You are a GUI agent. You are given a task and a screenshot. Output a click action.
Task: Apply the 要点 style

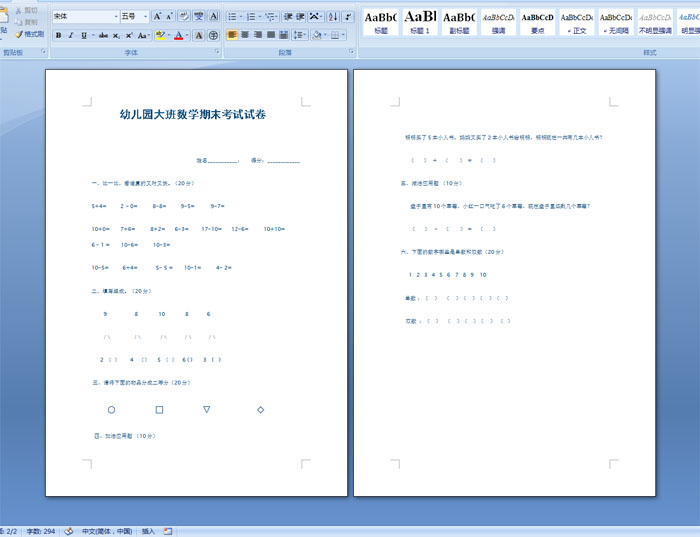coord(538,22)
